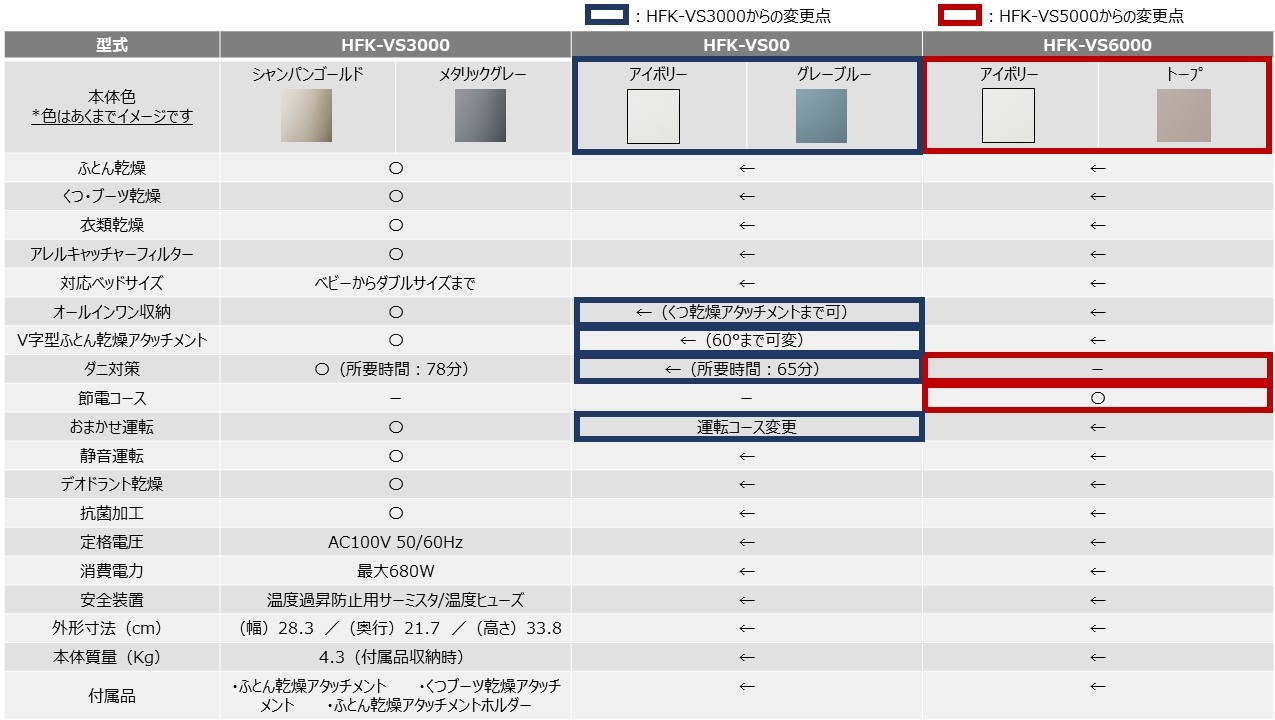Click the トープ color swatch

click(x=1184, y=116)
